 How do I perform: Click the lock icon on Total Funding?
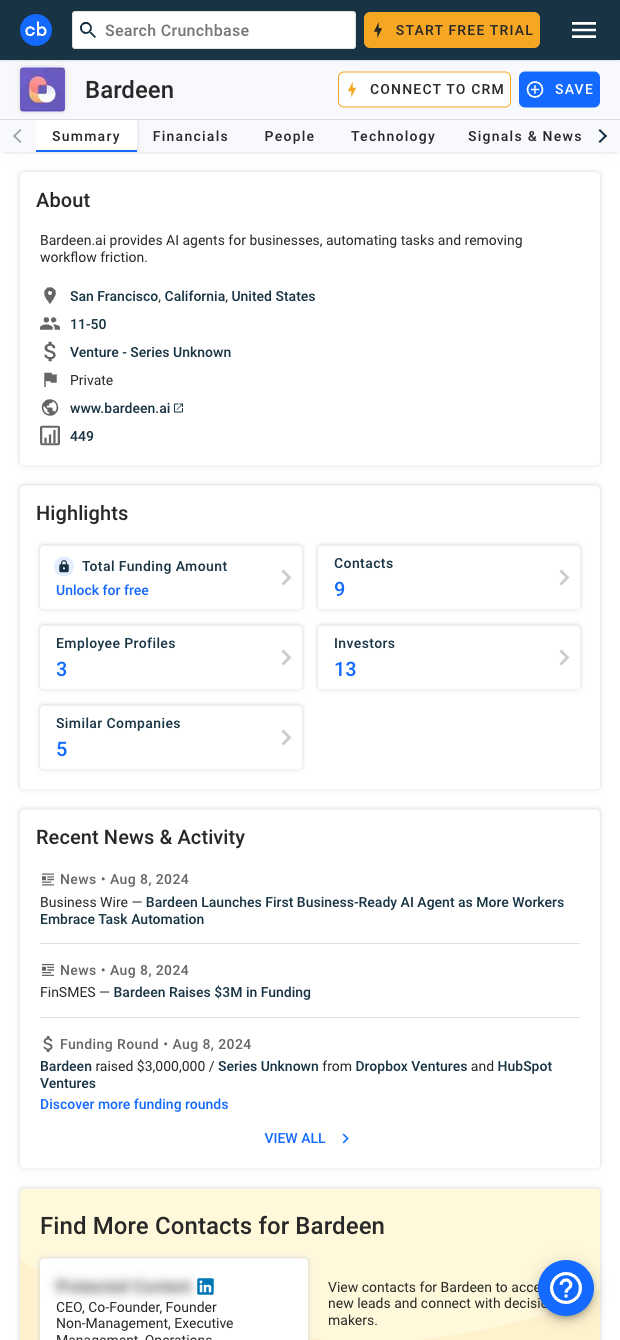(64, 566)
